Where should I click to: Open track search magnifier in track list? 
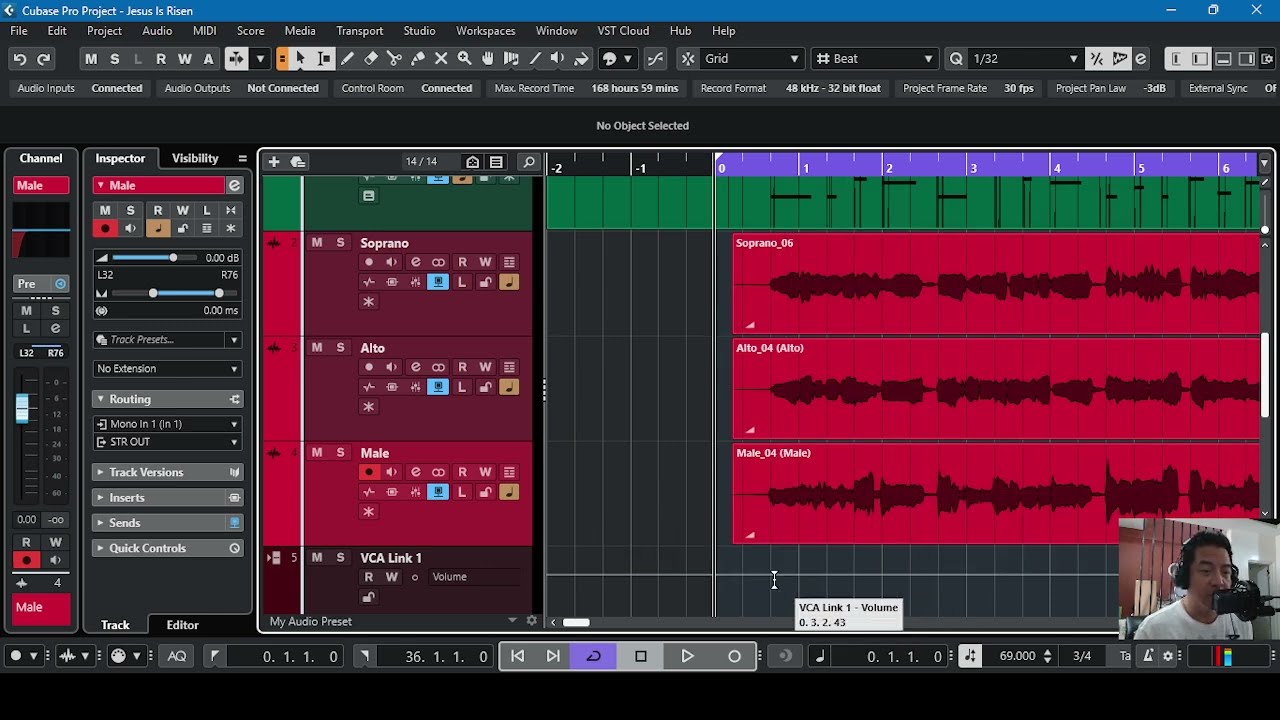[x=529, y=162]
